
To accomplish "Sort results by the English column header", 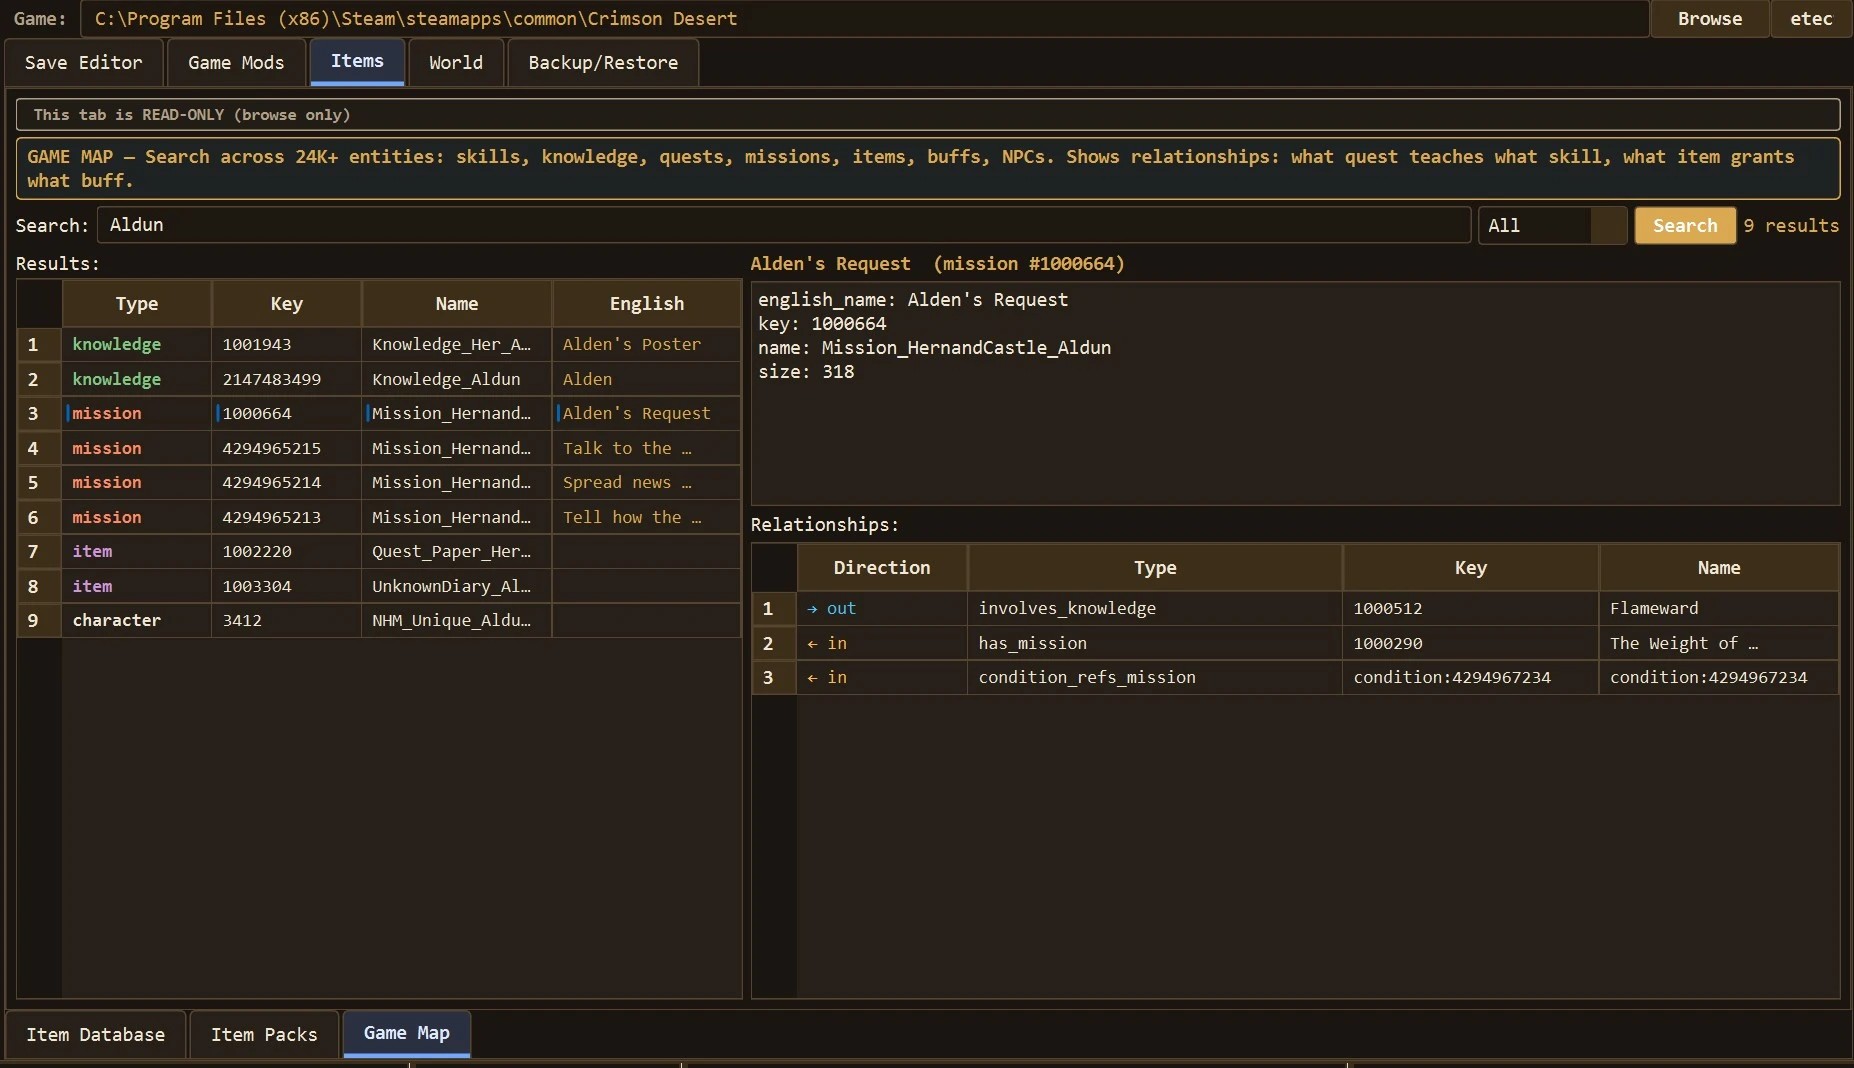I will click(x=647, y=304).
